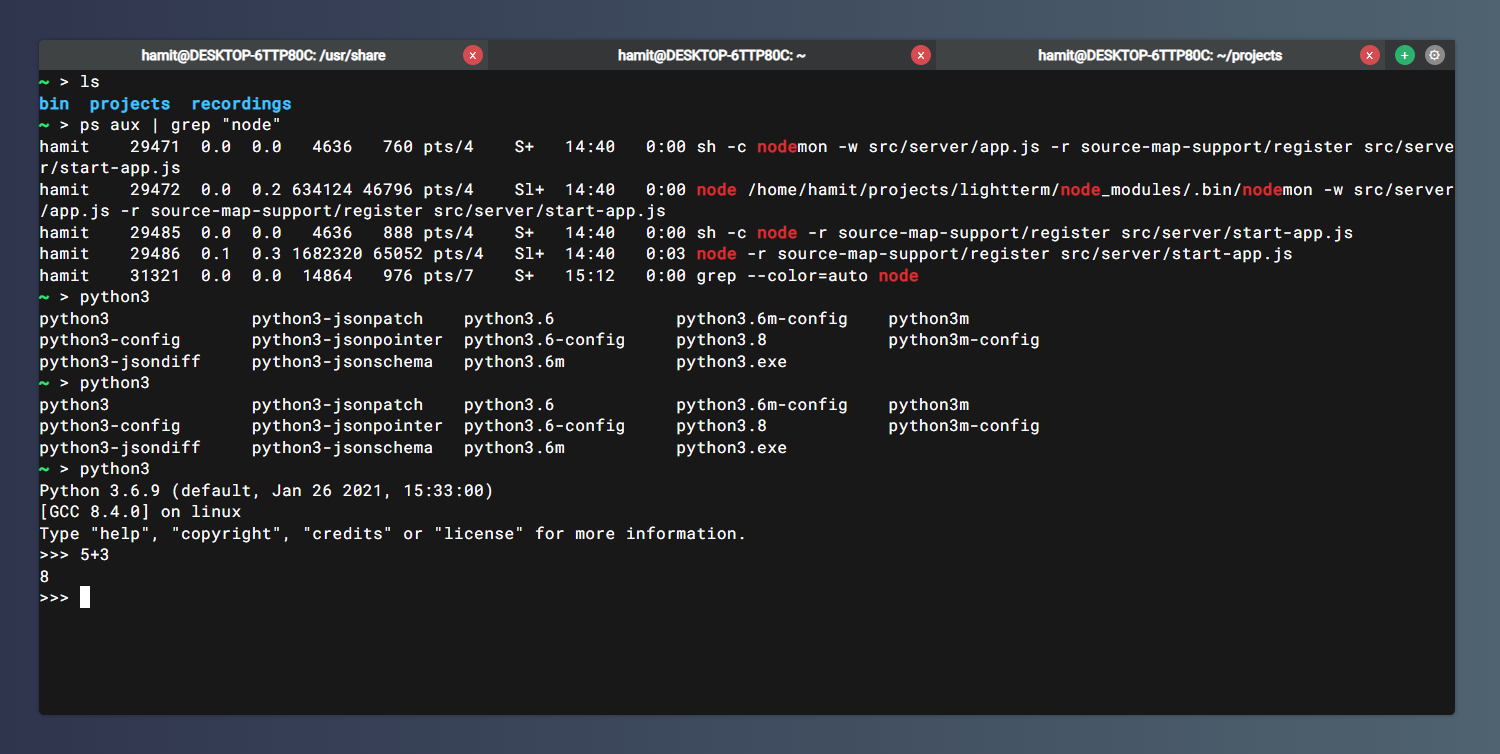Image resolution: width=1500 pixels, height=754 pixels.
Task: Click process ID 29486
Action: [155, 254]
